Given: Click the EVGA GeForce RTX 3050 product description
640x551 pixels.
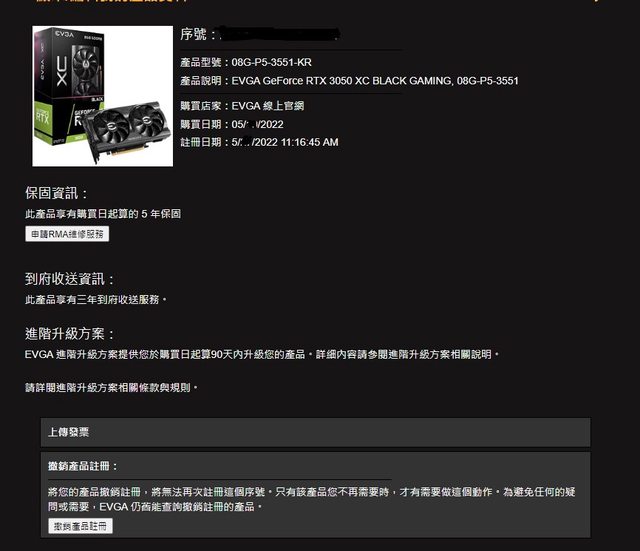Looking at the screenshot, I should pyautogui.click(x=375, y=81).
